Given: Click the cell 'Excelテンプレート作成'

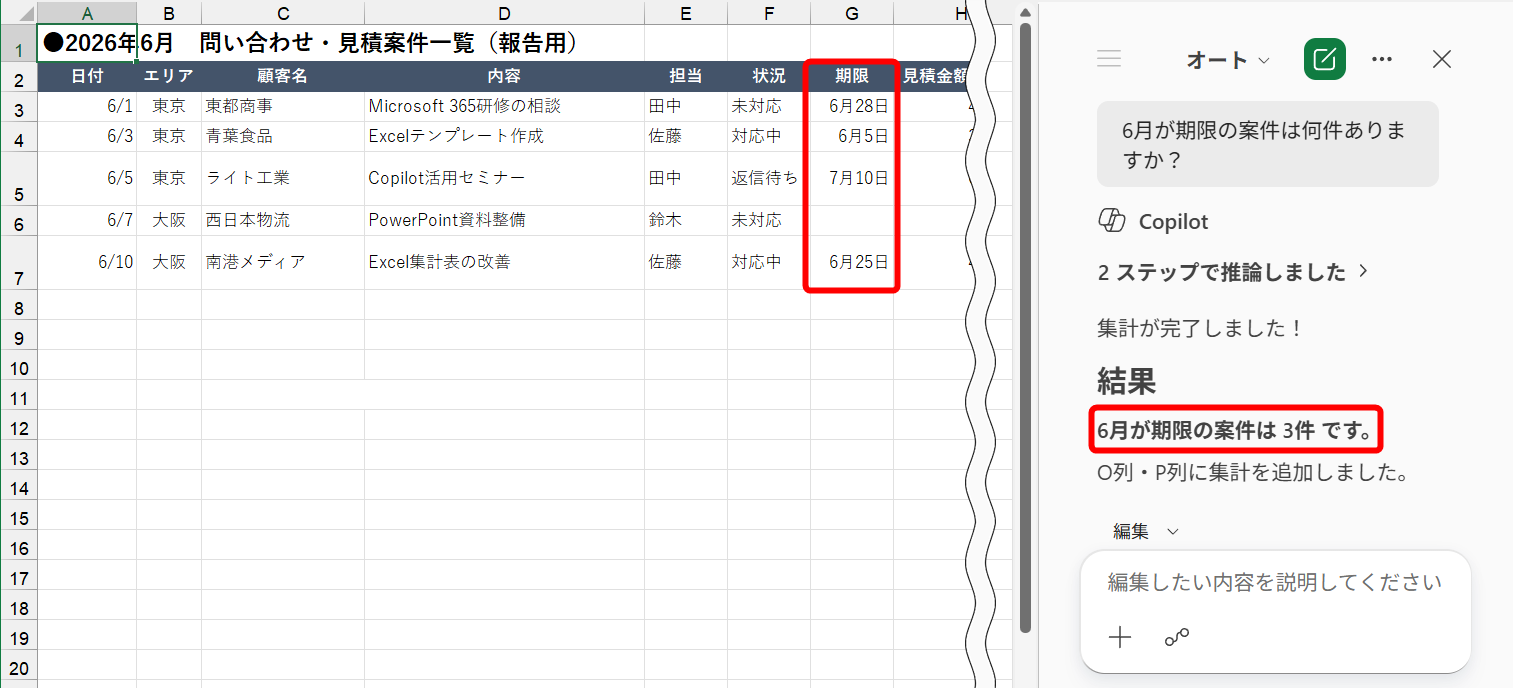Looking at the screenshot, I should coord(504,136).
